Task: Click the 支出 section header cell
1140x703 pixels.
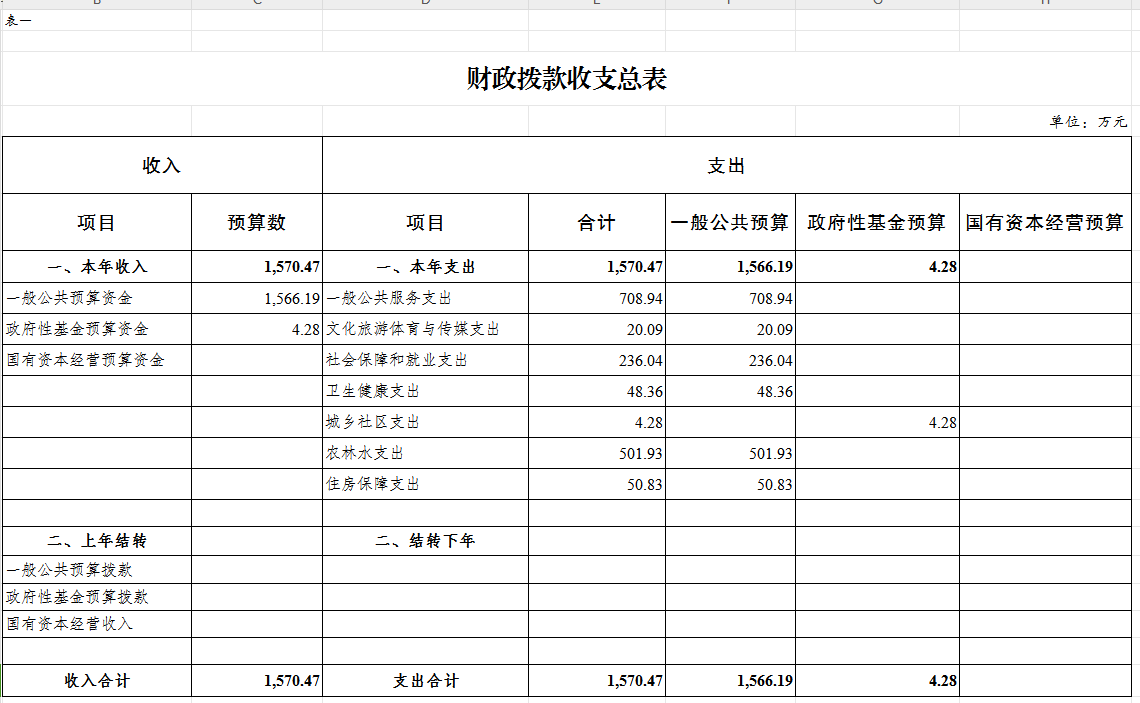Action: tap(727, 165)
